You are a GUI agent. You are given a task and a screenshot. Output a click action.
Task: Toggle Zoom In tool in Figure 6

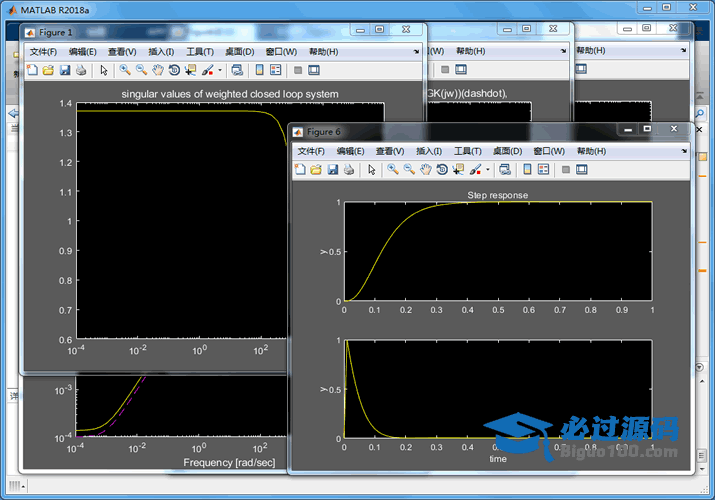(393, 170)
